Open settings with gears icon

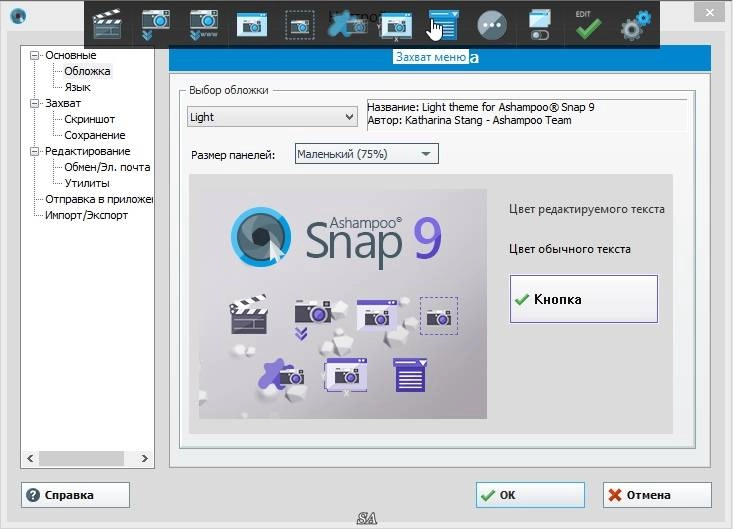pos(636,25)
